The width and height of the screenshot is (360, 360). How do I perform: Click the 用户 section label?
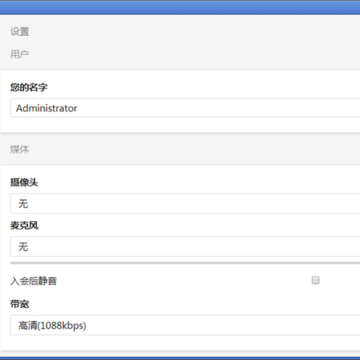(x=19, y=54)
